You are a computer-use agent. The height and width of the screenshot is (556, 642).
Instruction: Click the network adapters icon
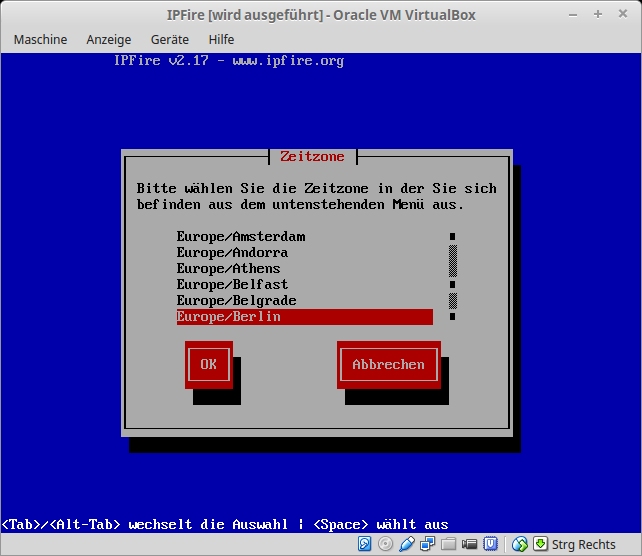coord(427,544)
